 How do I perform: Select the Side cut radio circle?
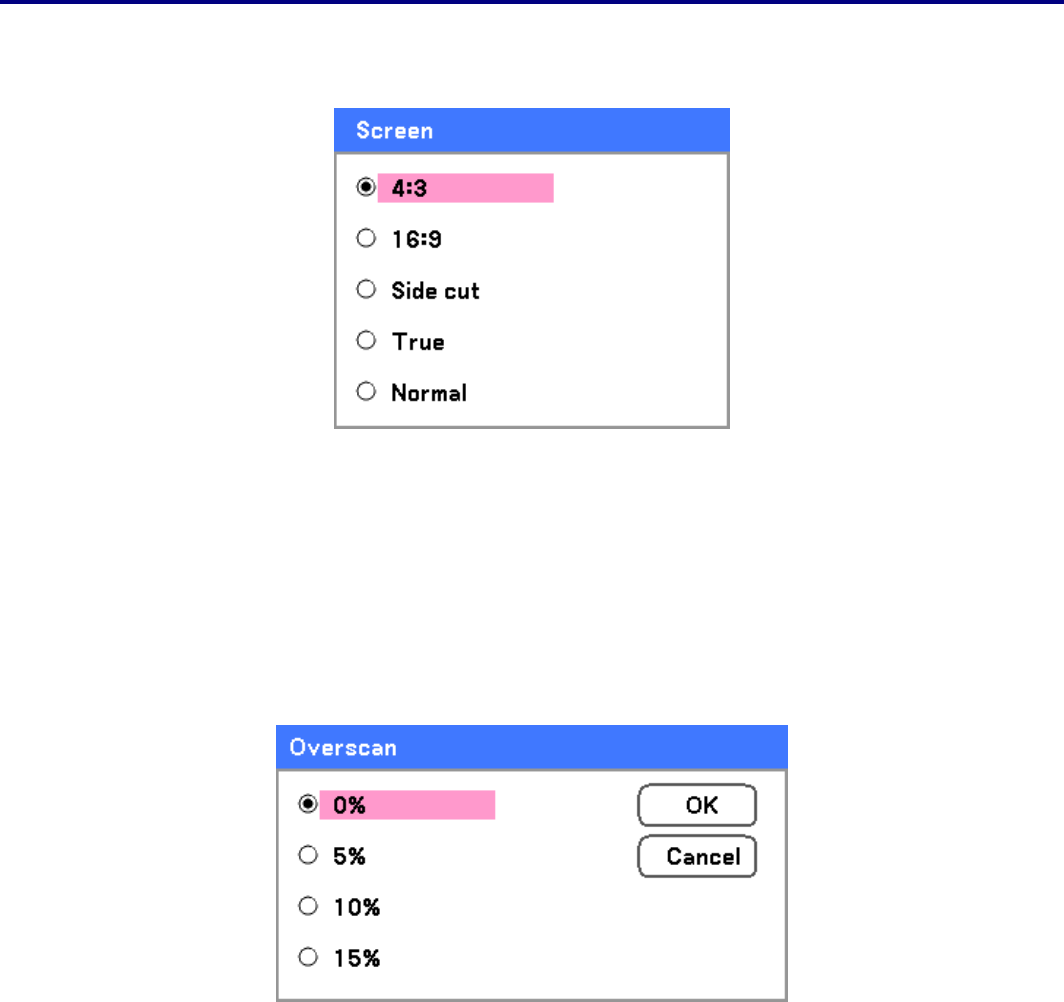point(367,290)
